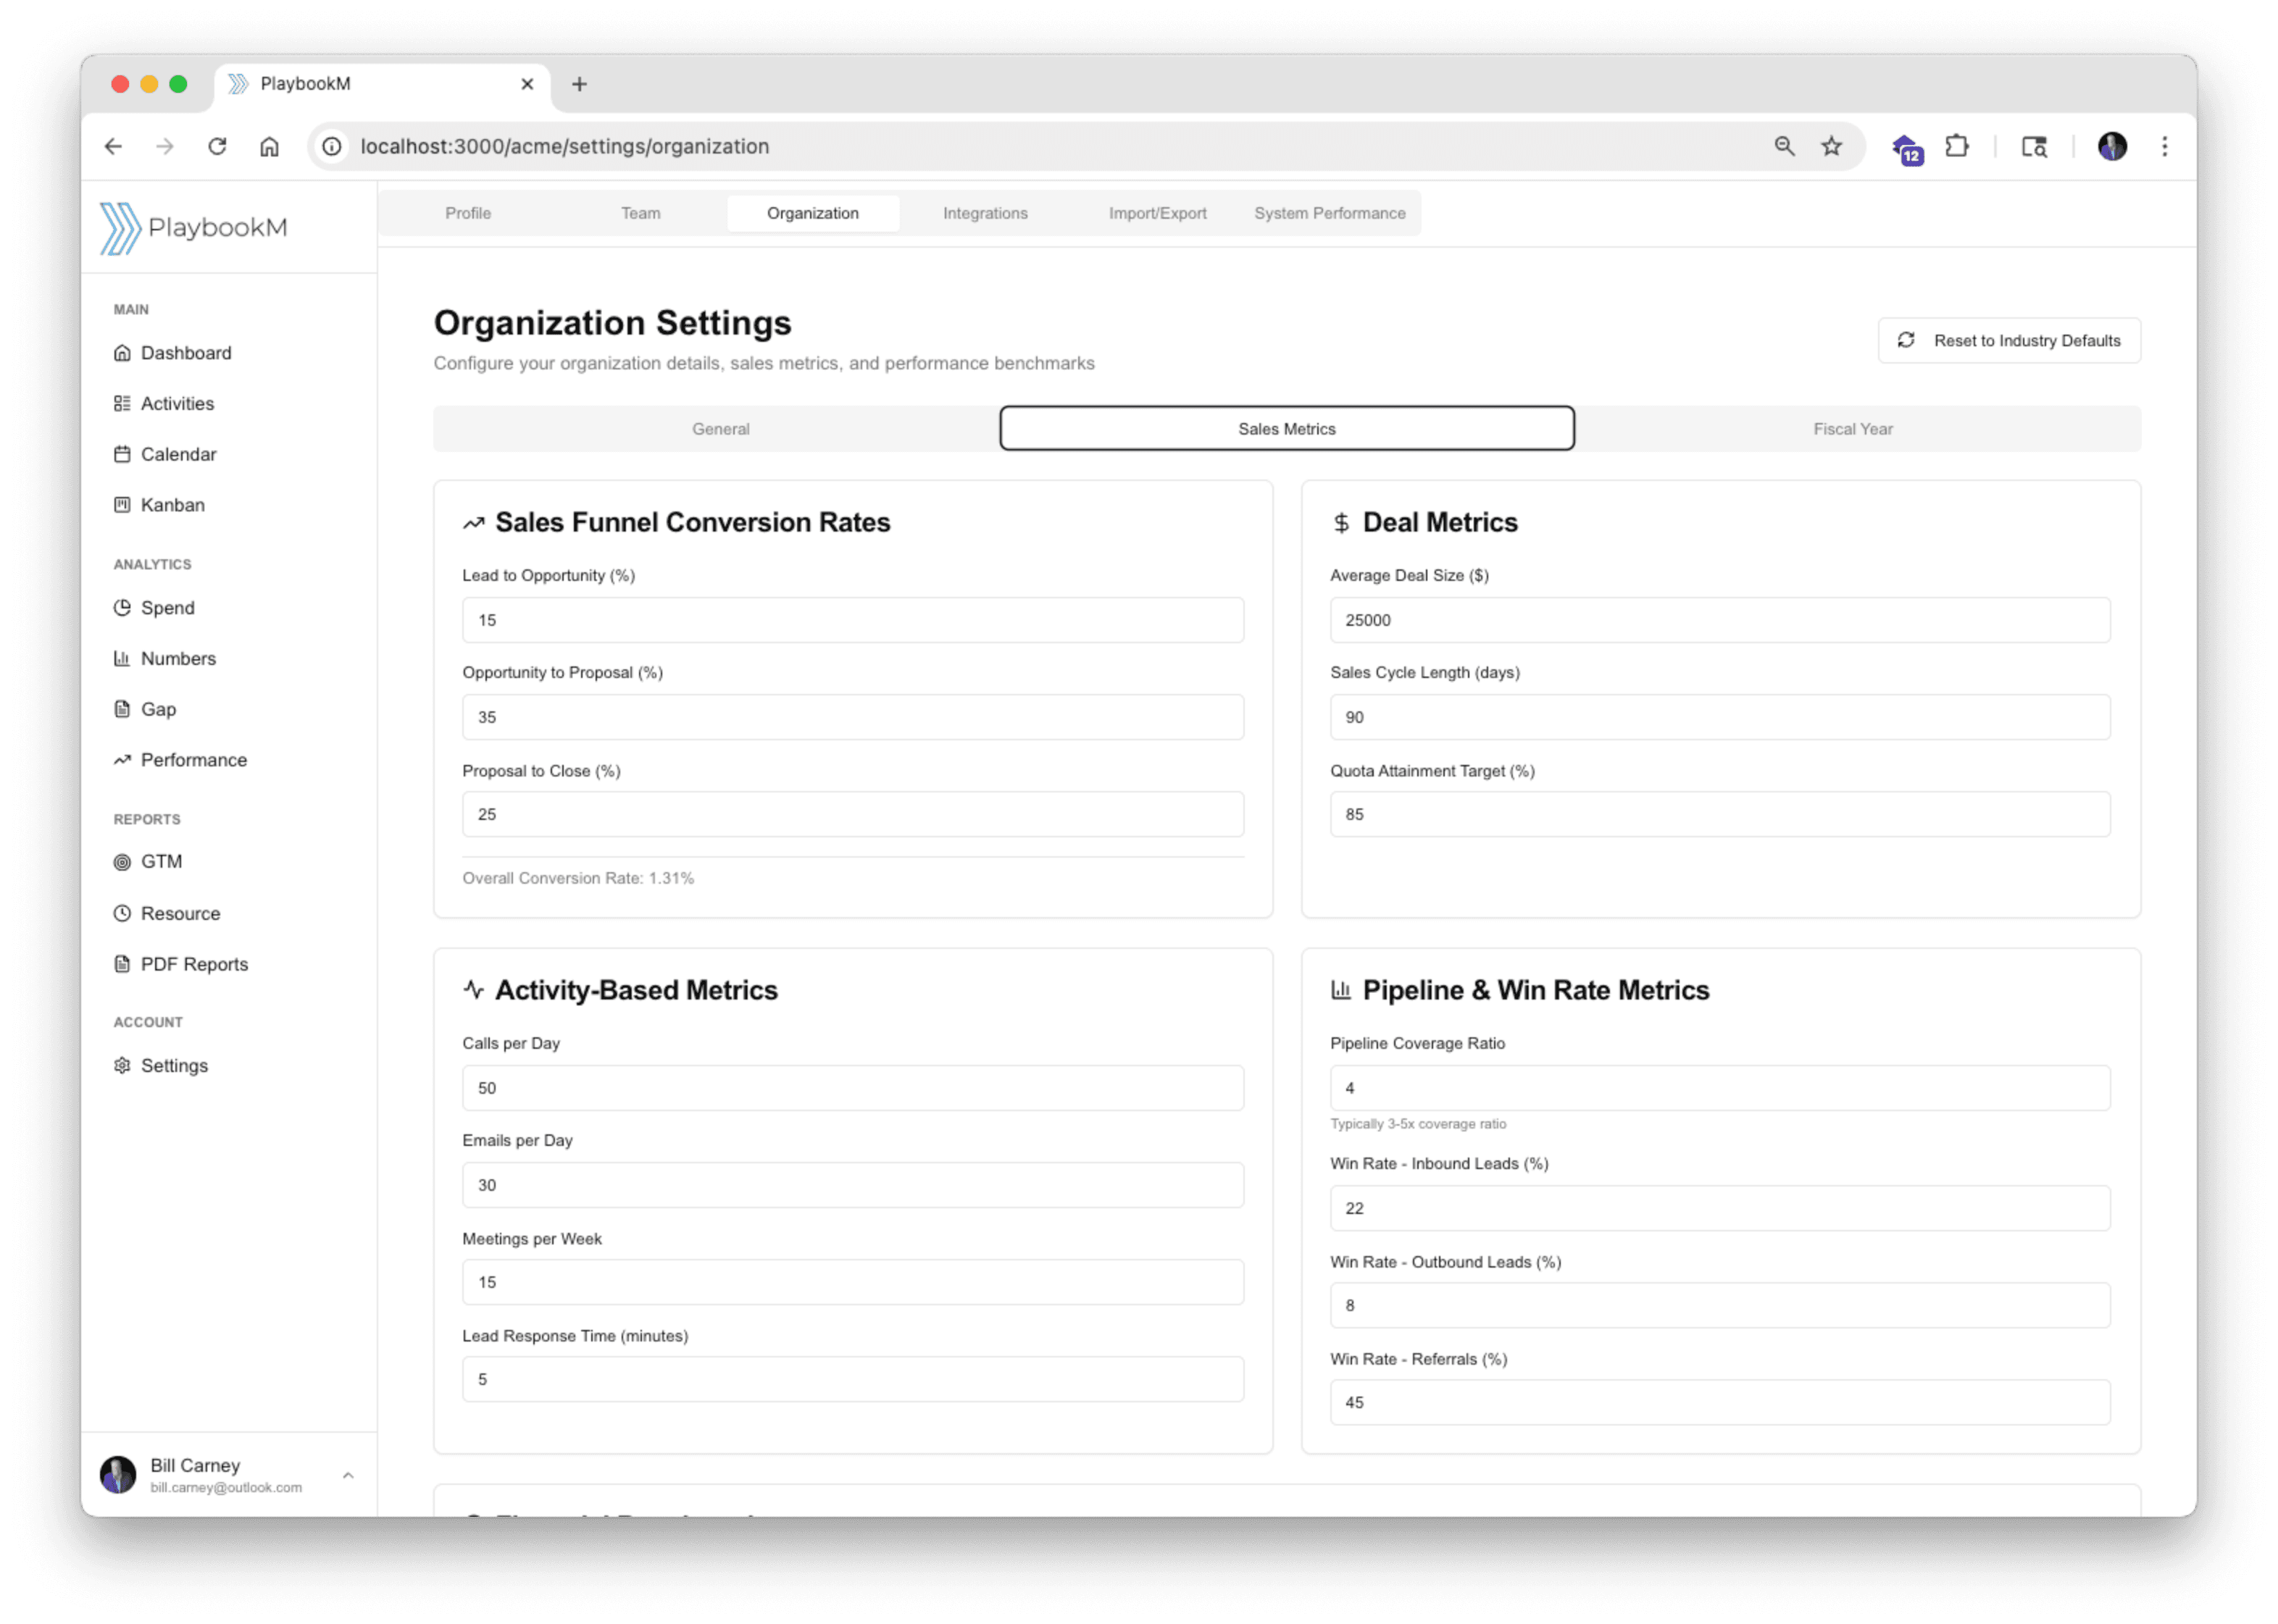Image resolution: width=2278 pixels, height=1624 pixels.
Task: Switch to the Team tab
Action: pos(640,213)
